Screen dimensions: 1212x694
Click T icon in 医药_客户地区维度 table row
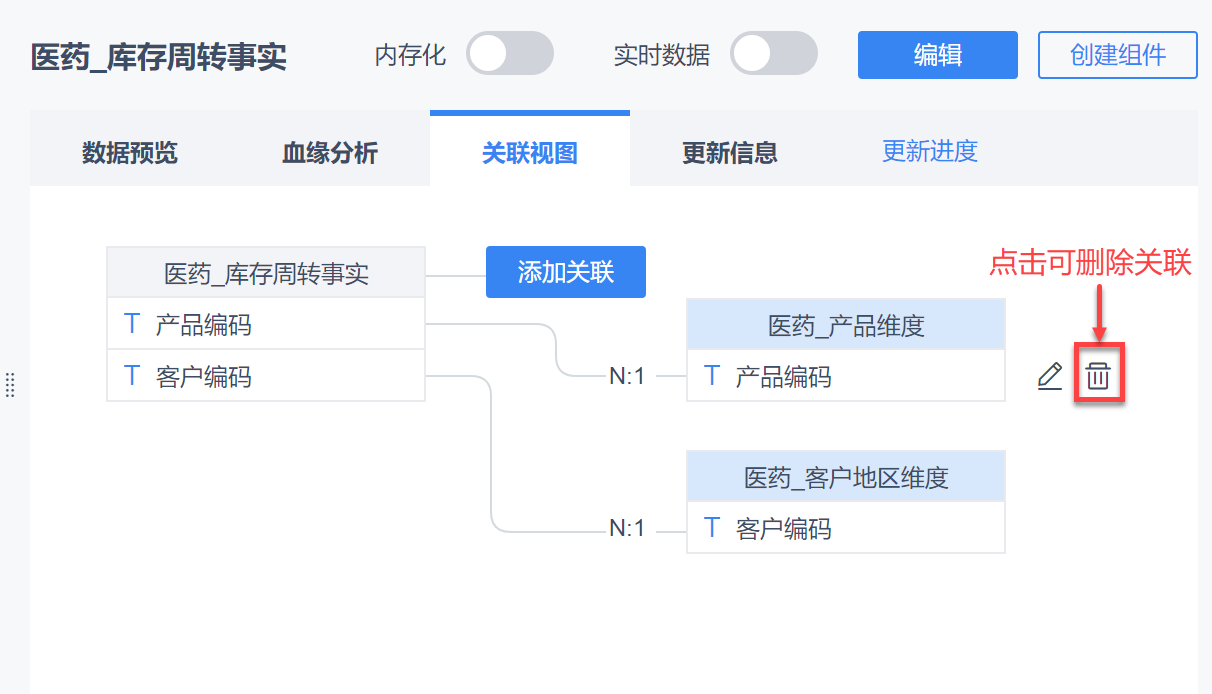712,528
